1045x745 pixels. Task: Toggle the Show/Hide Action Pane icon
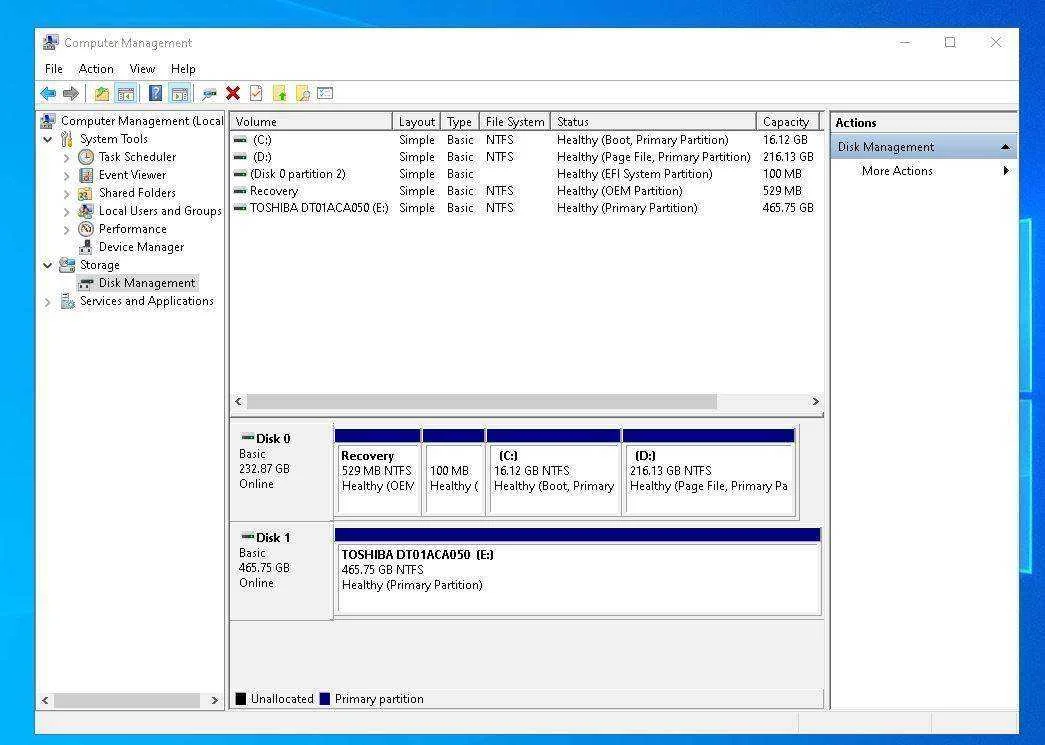tap(179, 94)
